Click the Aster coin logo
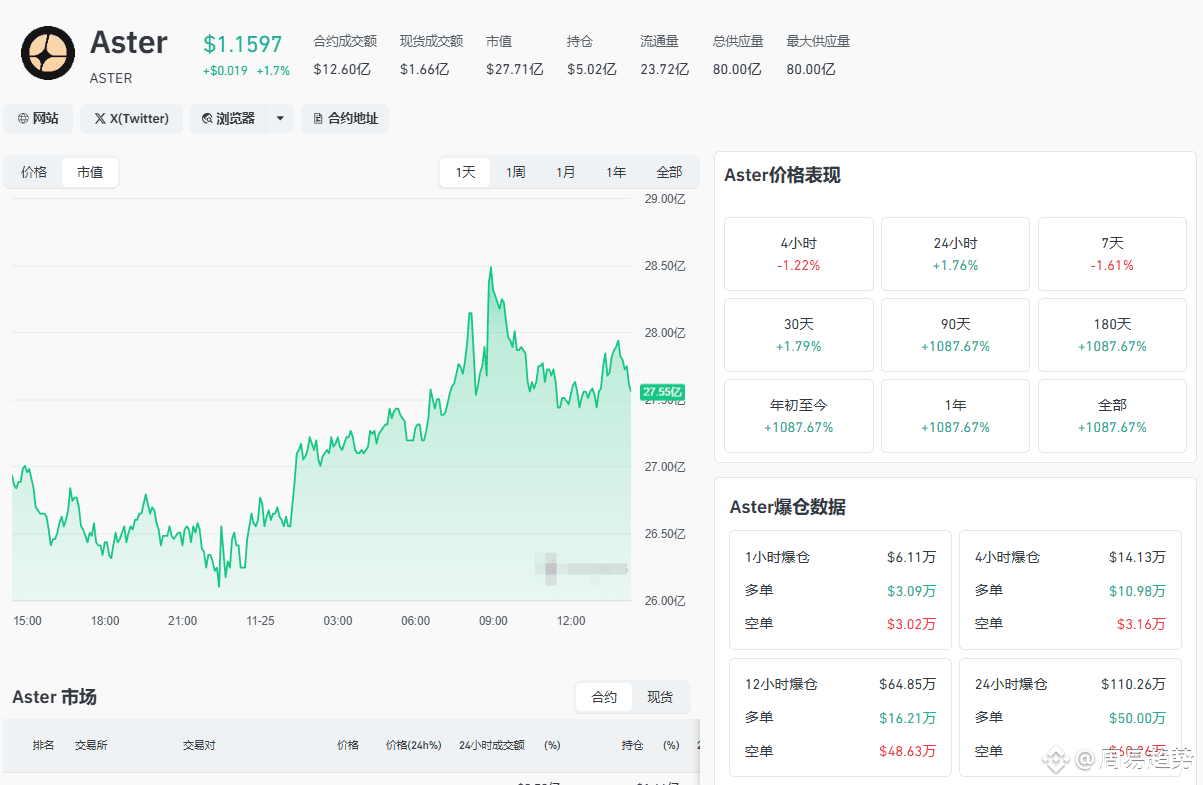The image size is (1203, 785). (x=48, y=53)
